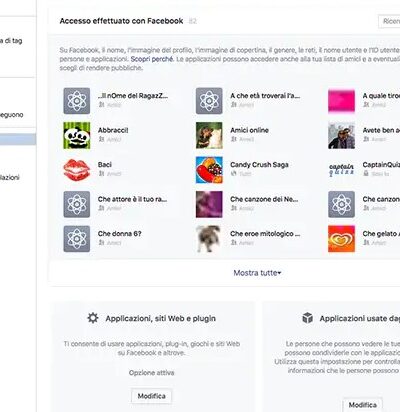Click the 'Opzione attiva' status text
This screenshot has height=412, width=400.
click(152, 373)
